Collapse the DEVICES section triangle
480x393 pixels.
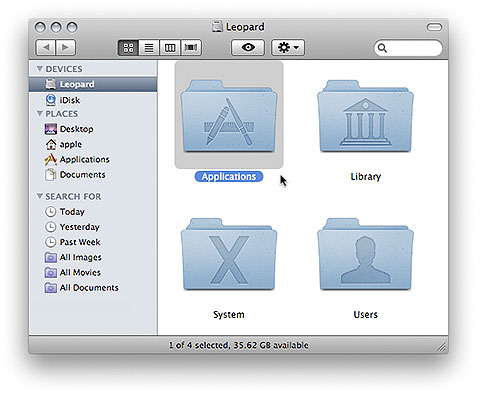tap(40, 69)
